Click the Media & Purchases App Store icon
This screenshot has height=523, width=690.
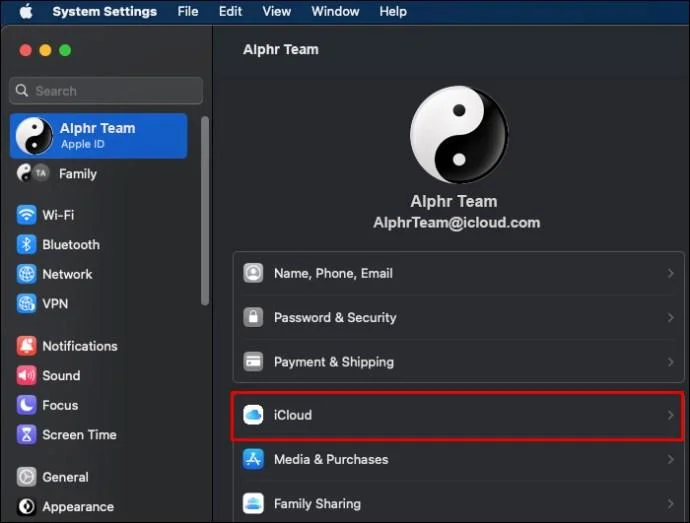[253, 459]
